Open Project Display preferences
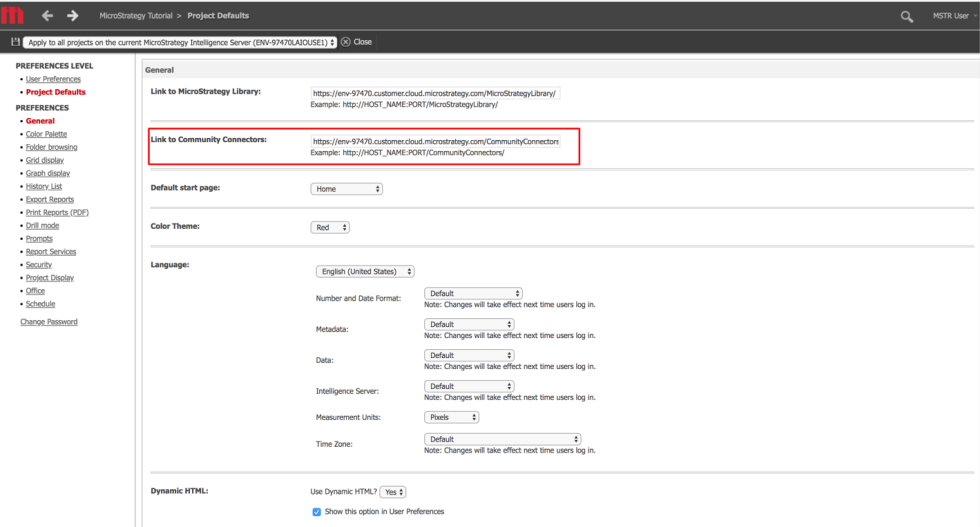The height and width of the screenshot is (527, 980). coord(49,278)
